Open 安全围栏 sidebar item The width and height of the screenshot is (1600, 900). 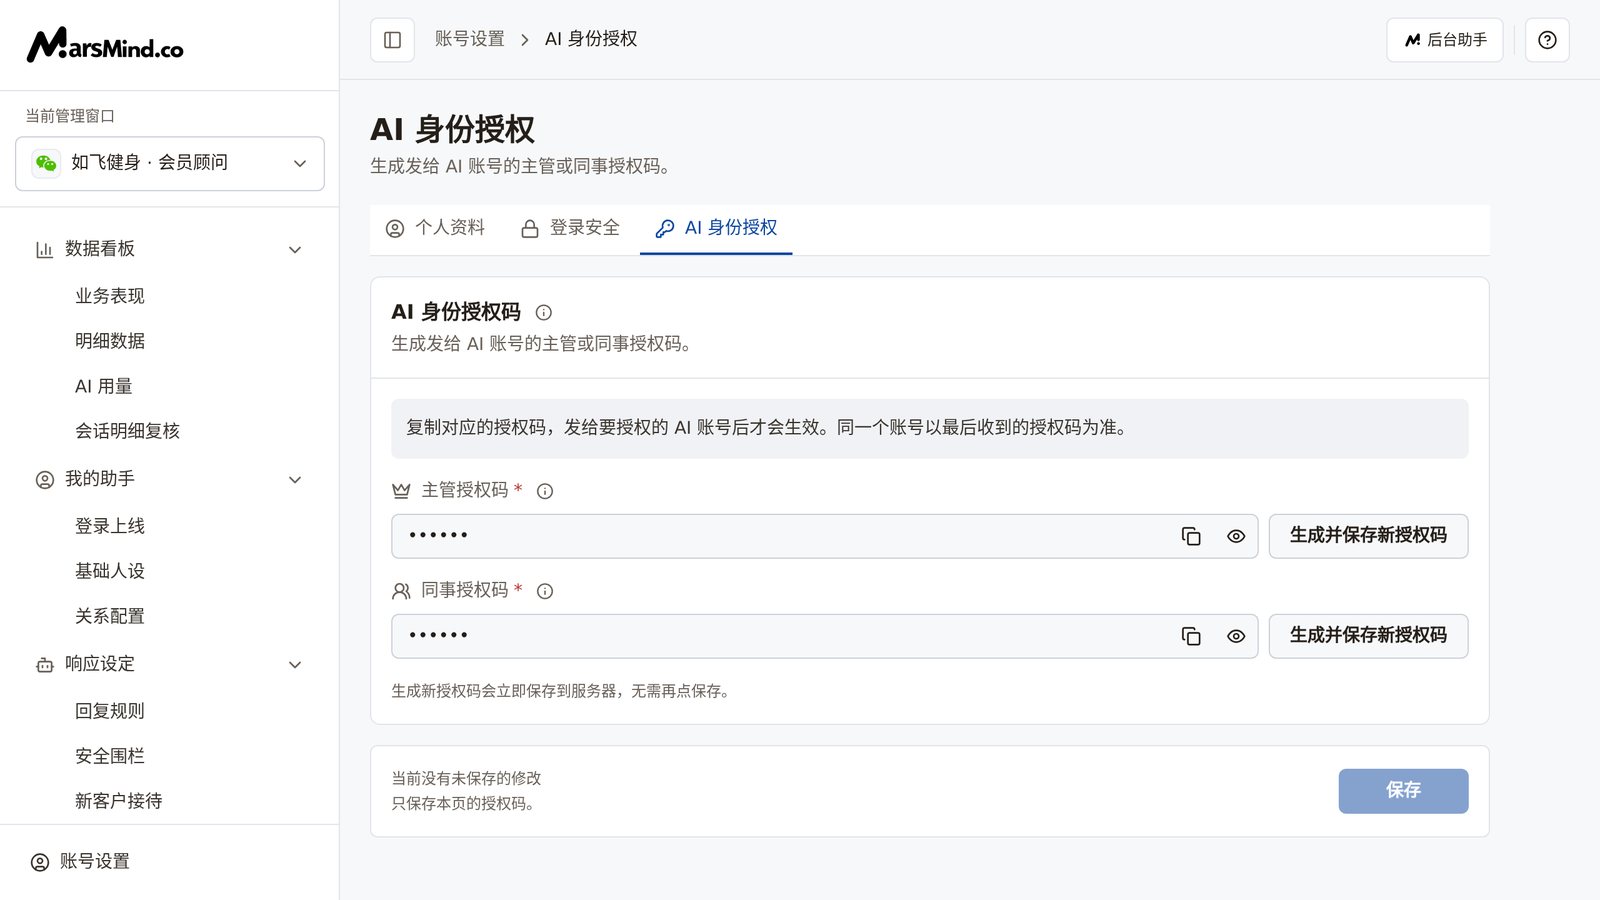point(110,756)
